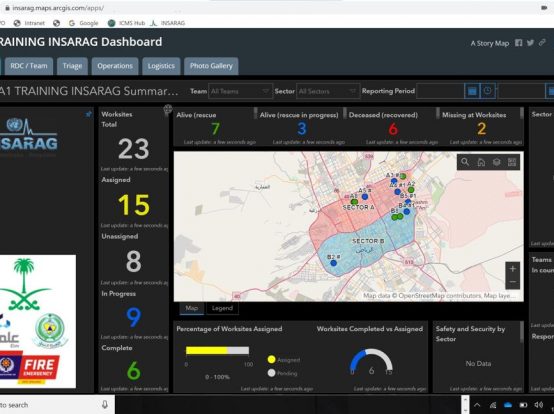
Task: Click the browser address bar URL
Action: [x=58, y=8]
